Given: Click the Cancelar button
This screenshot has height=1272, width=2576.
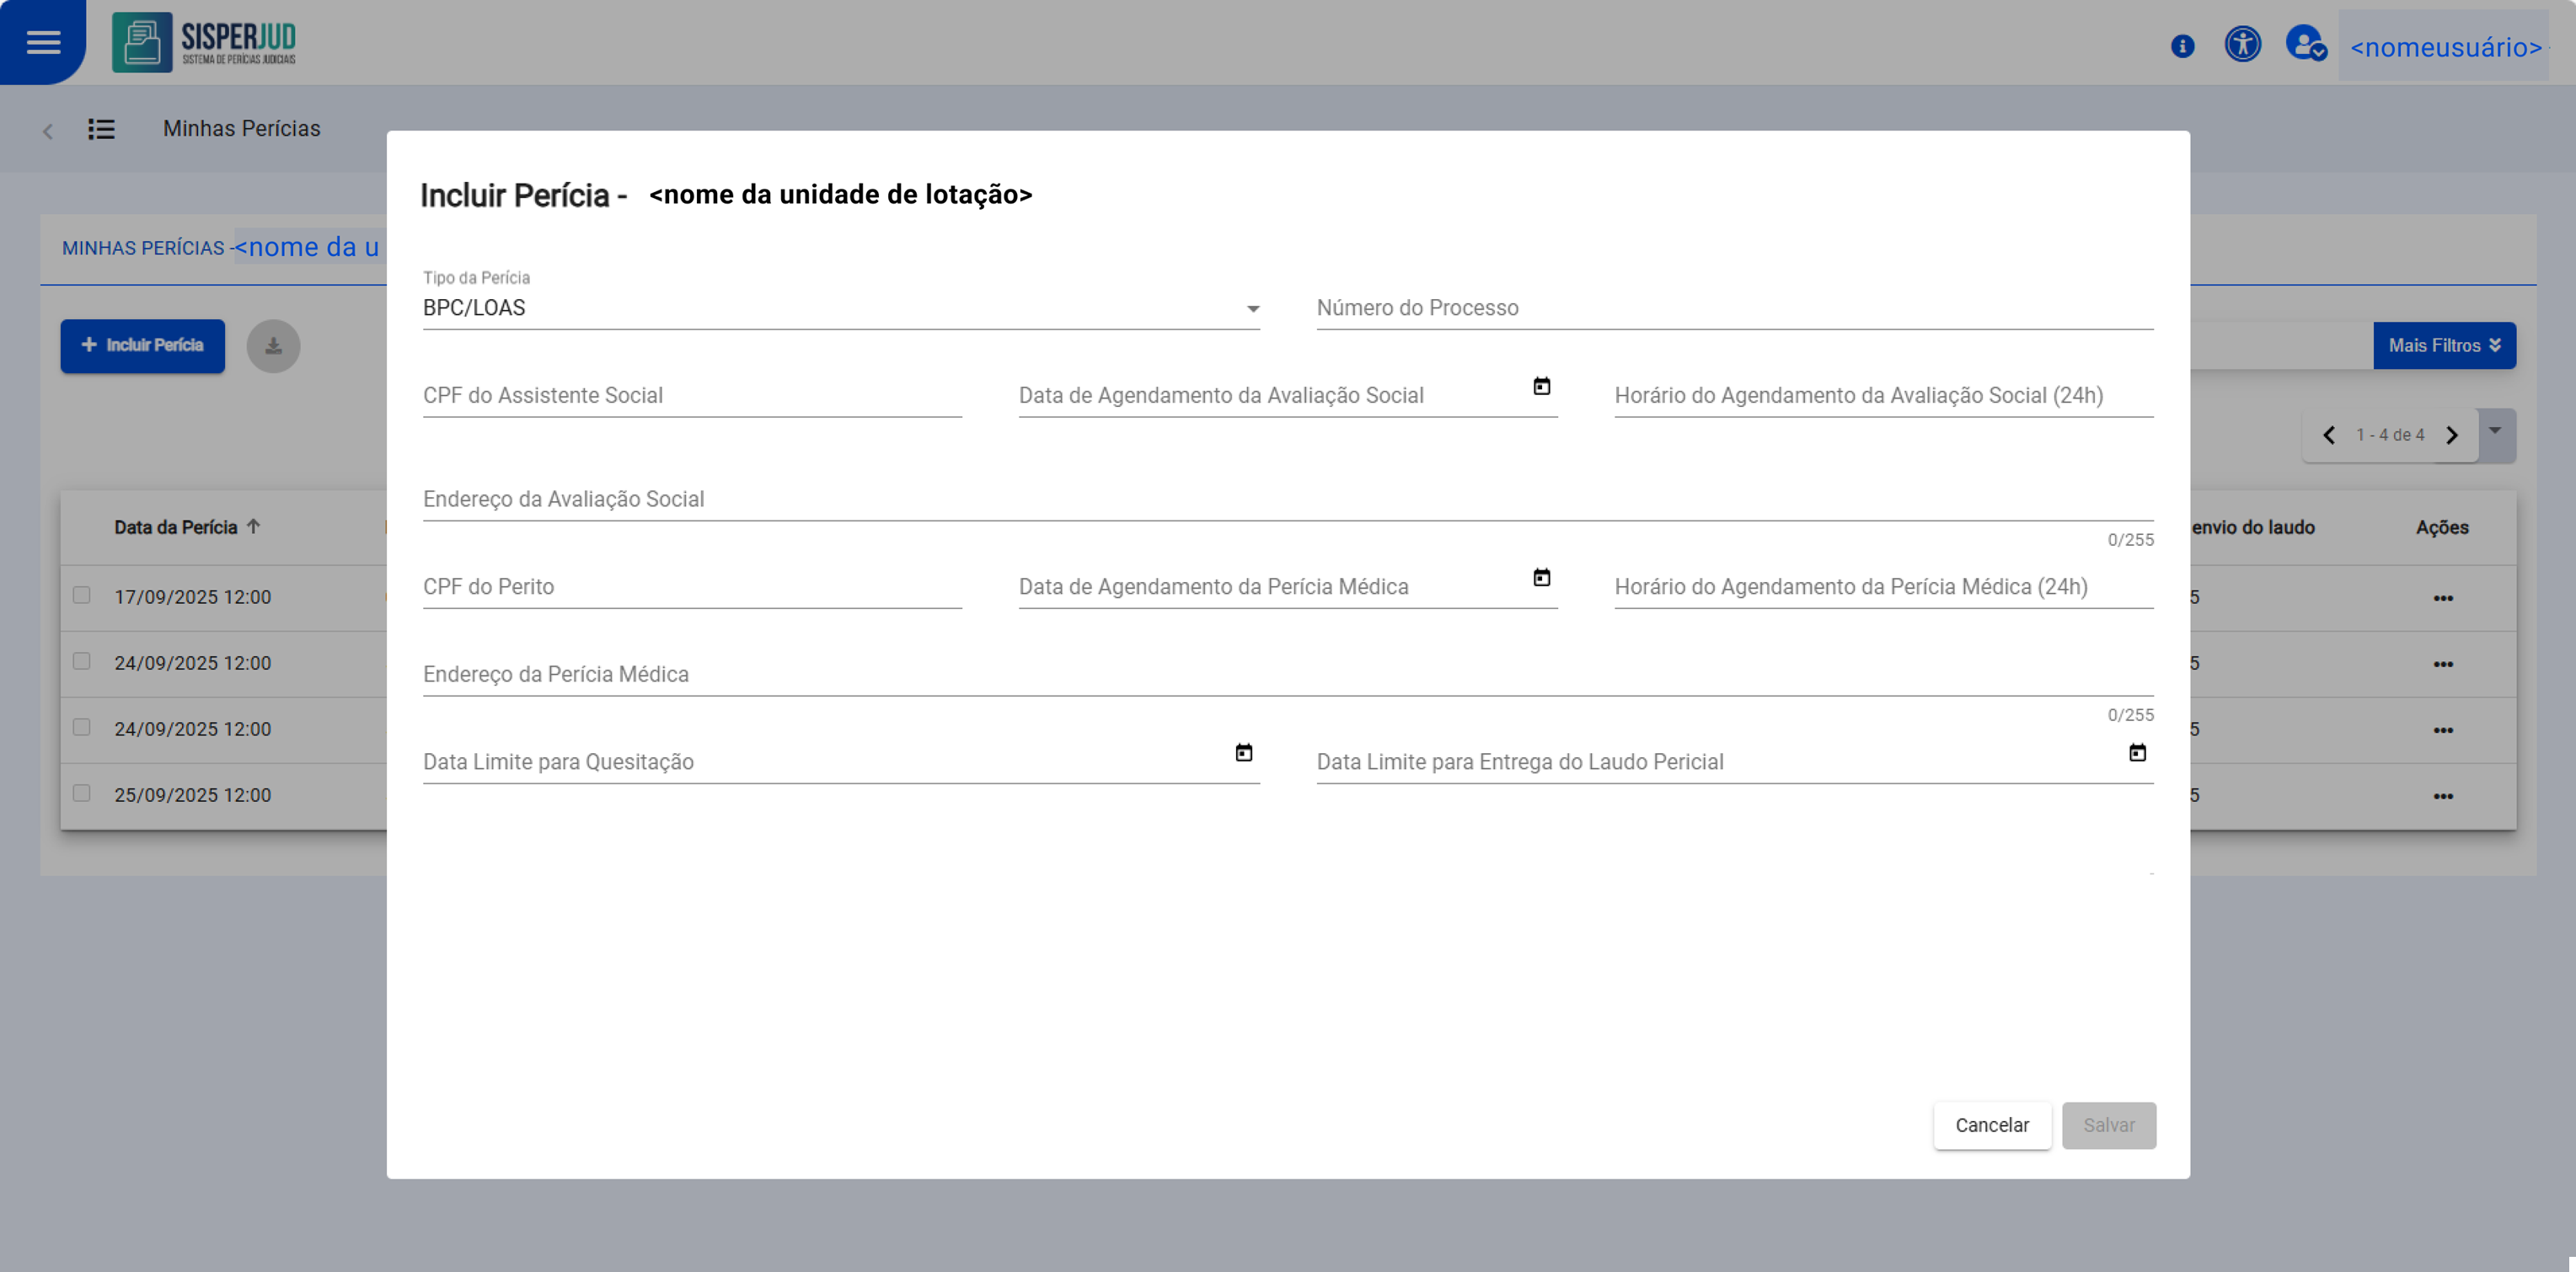Looking at the screenshot, I should 1991,1125.
